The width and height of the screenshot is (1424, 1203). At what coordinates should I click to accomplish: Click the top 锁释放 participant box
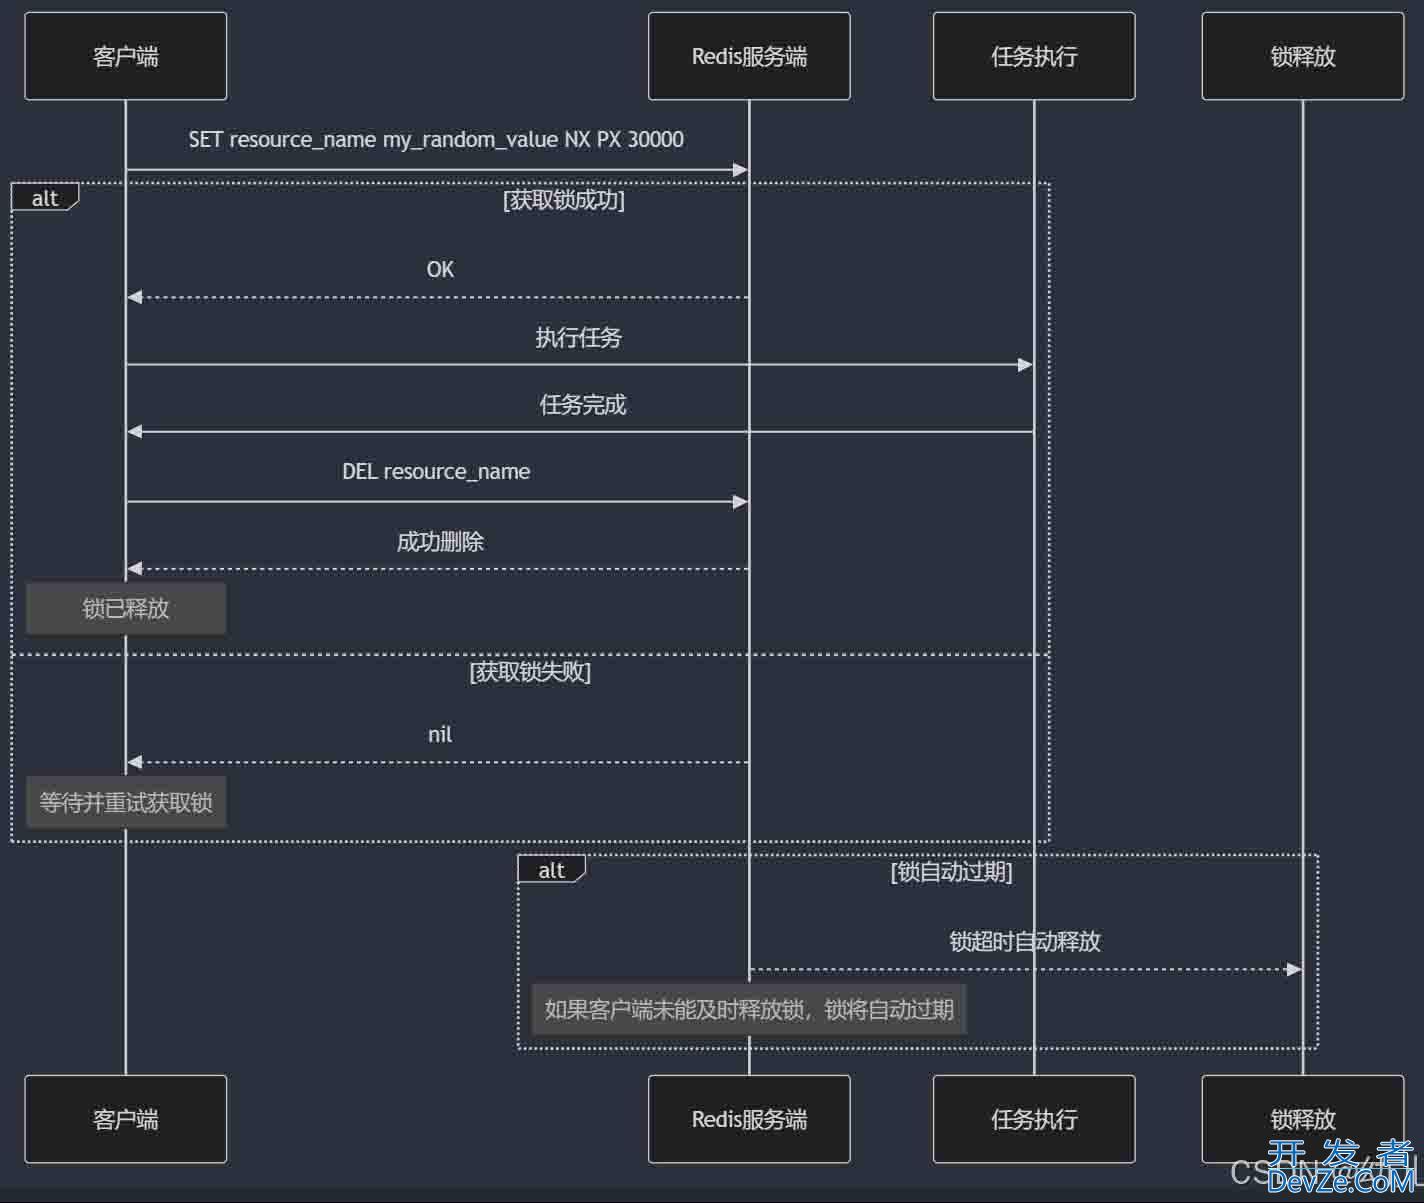click(1303, 56)
